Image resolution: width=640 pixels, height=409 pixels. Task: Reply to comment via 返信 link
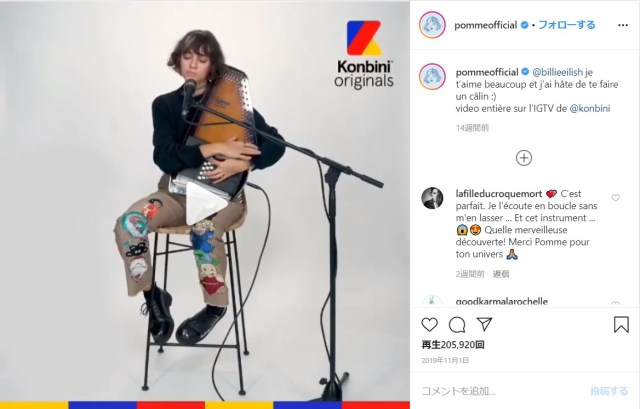tap(501, 274)
